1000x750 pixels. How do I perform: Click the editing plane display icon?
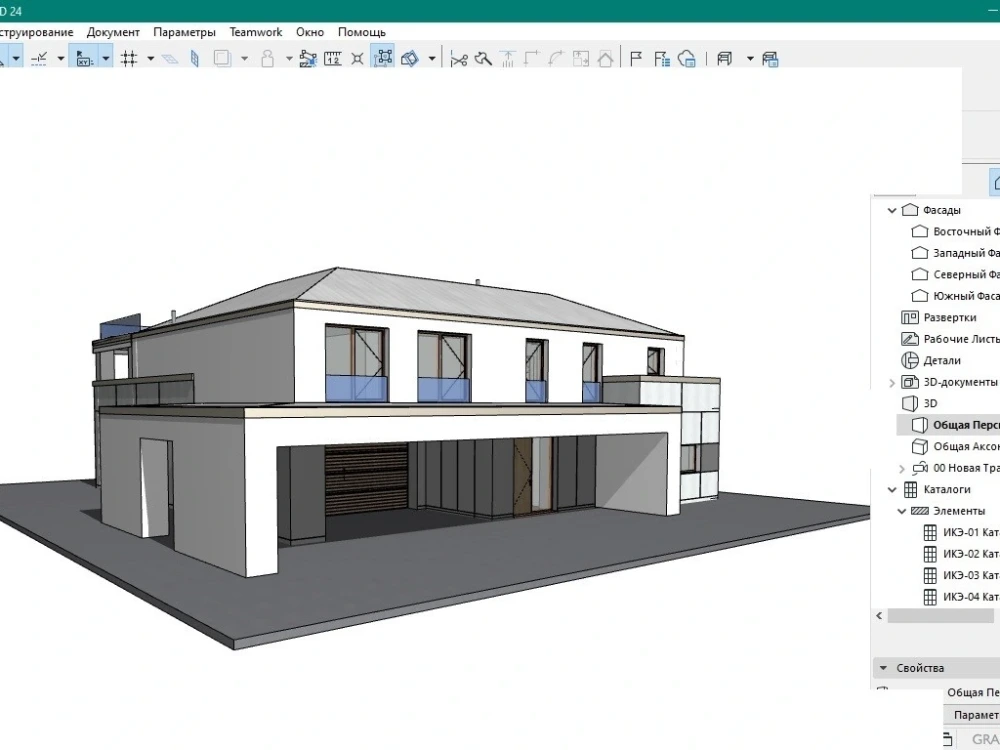pos(170,59)
